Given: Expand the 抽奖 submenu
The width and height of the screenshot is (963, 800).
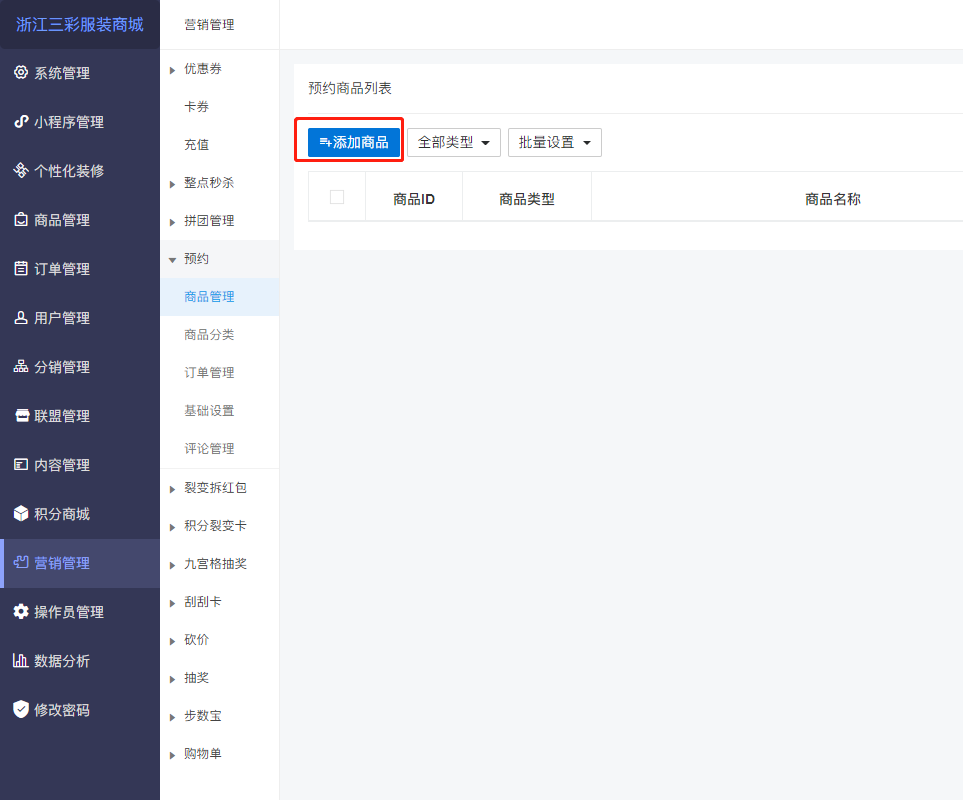Looking at the screenshot, I should [x=173, y=680].
